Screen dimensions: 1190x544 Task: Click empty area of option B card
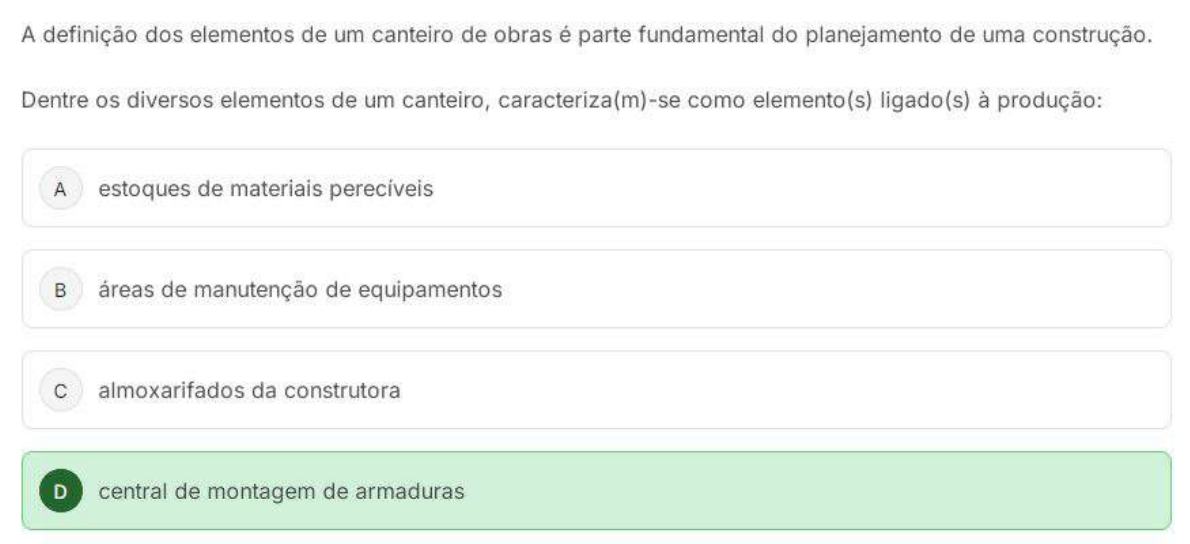[800, 290]
